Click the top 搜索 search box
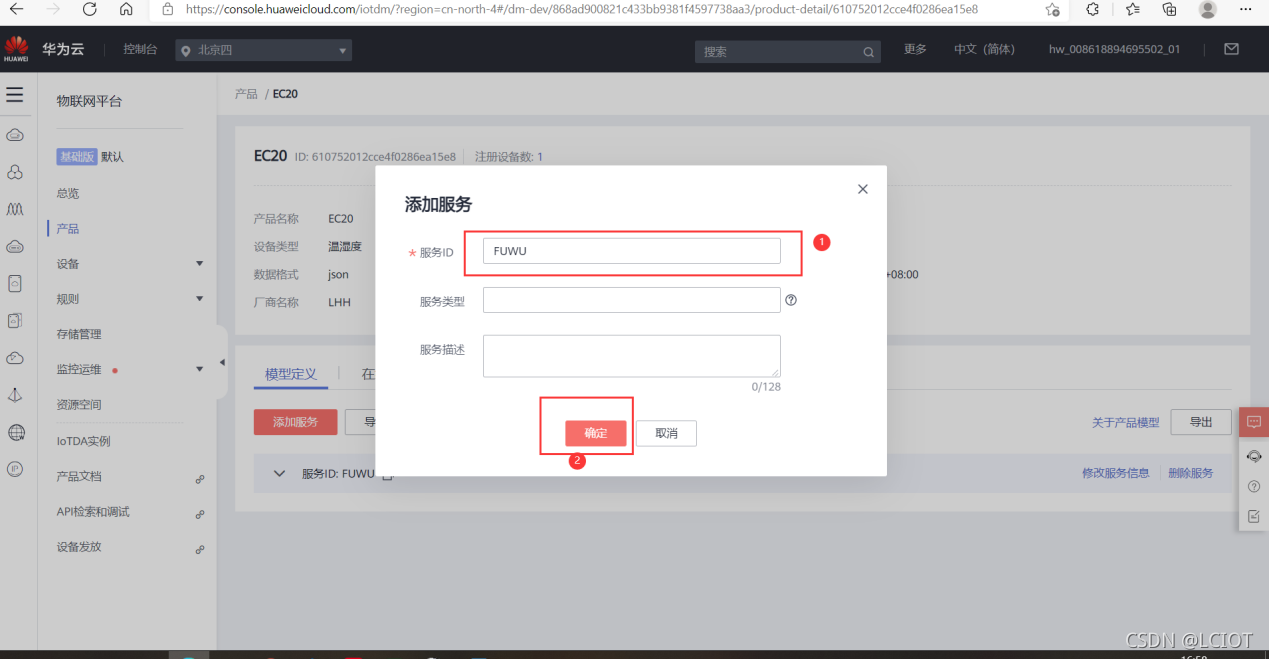The width and height of the screenshot is (1269, 659). (x=788, y=51)
